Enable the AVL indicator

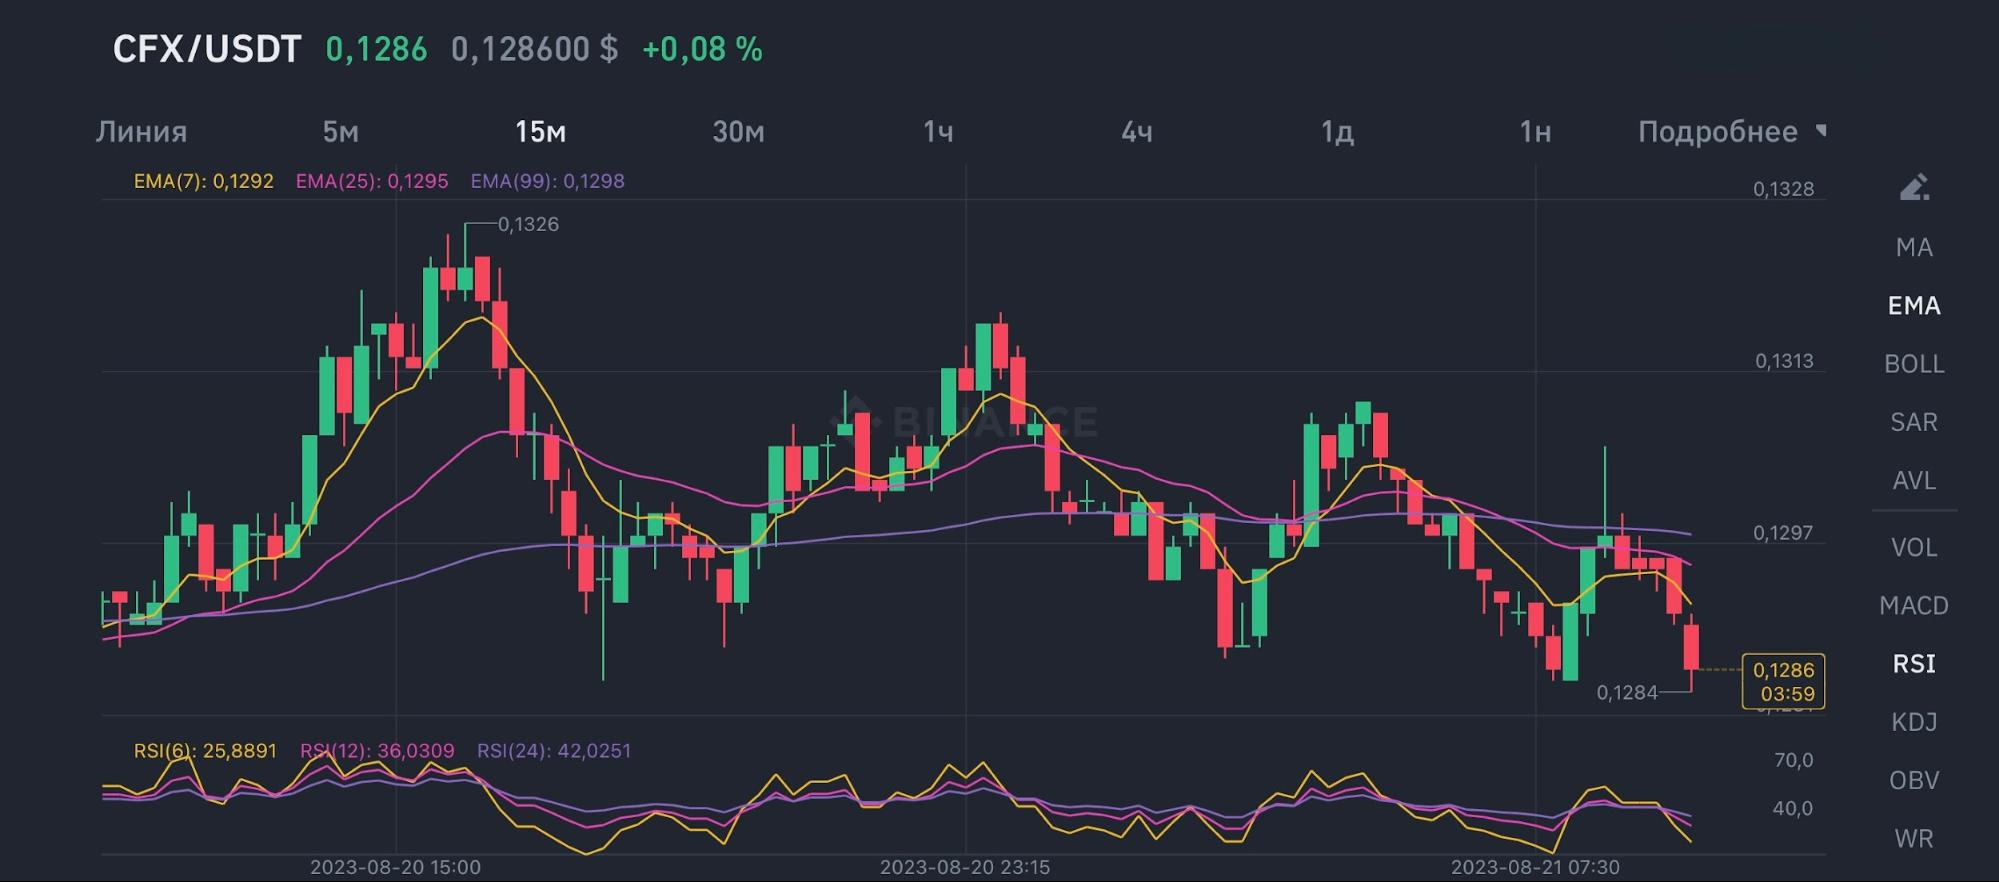click(x=1914, y=480)
